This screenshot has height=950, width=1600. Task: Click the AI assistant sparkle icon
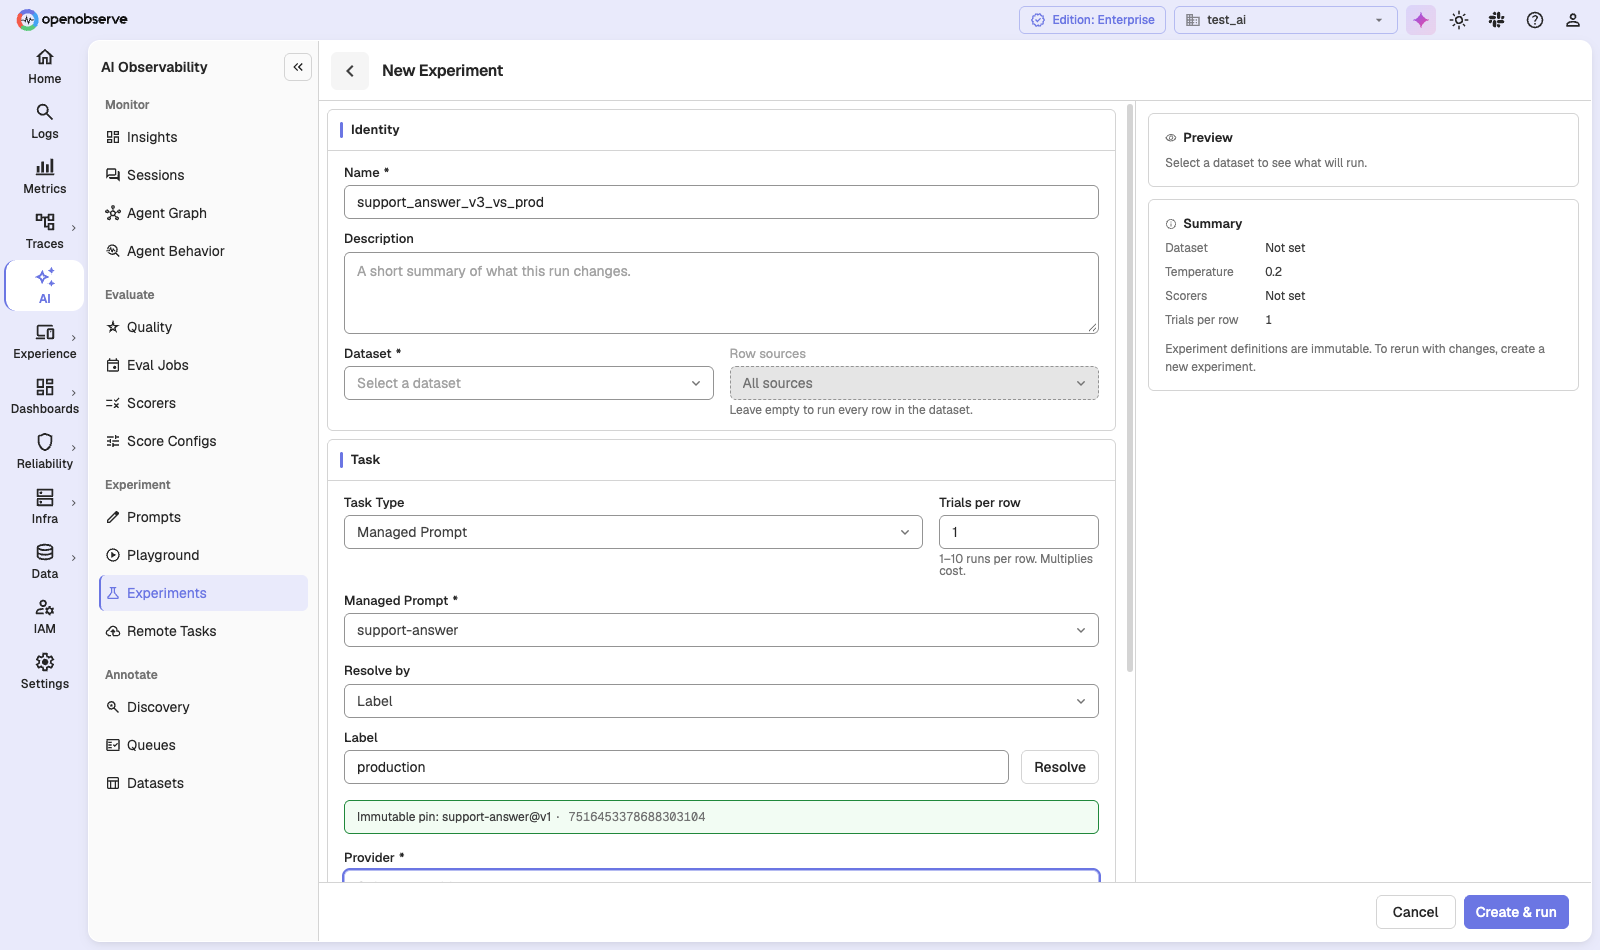[1420, 20]
